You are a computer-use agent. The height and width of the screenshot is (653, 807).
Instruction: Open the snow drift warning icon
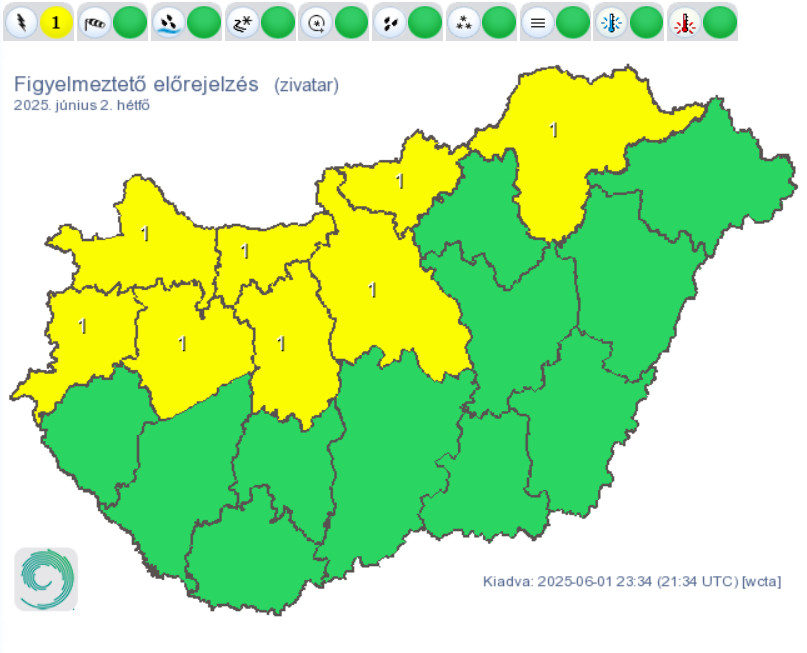coord(244,21)
